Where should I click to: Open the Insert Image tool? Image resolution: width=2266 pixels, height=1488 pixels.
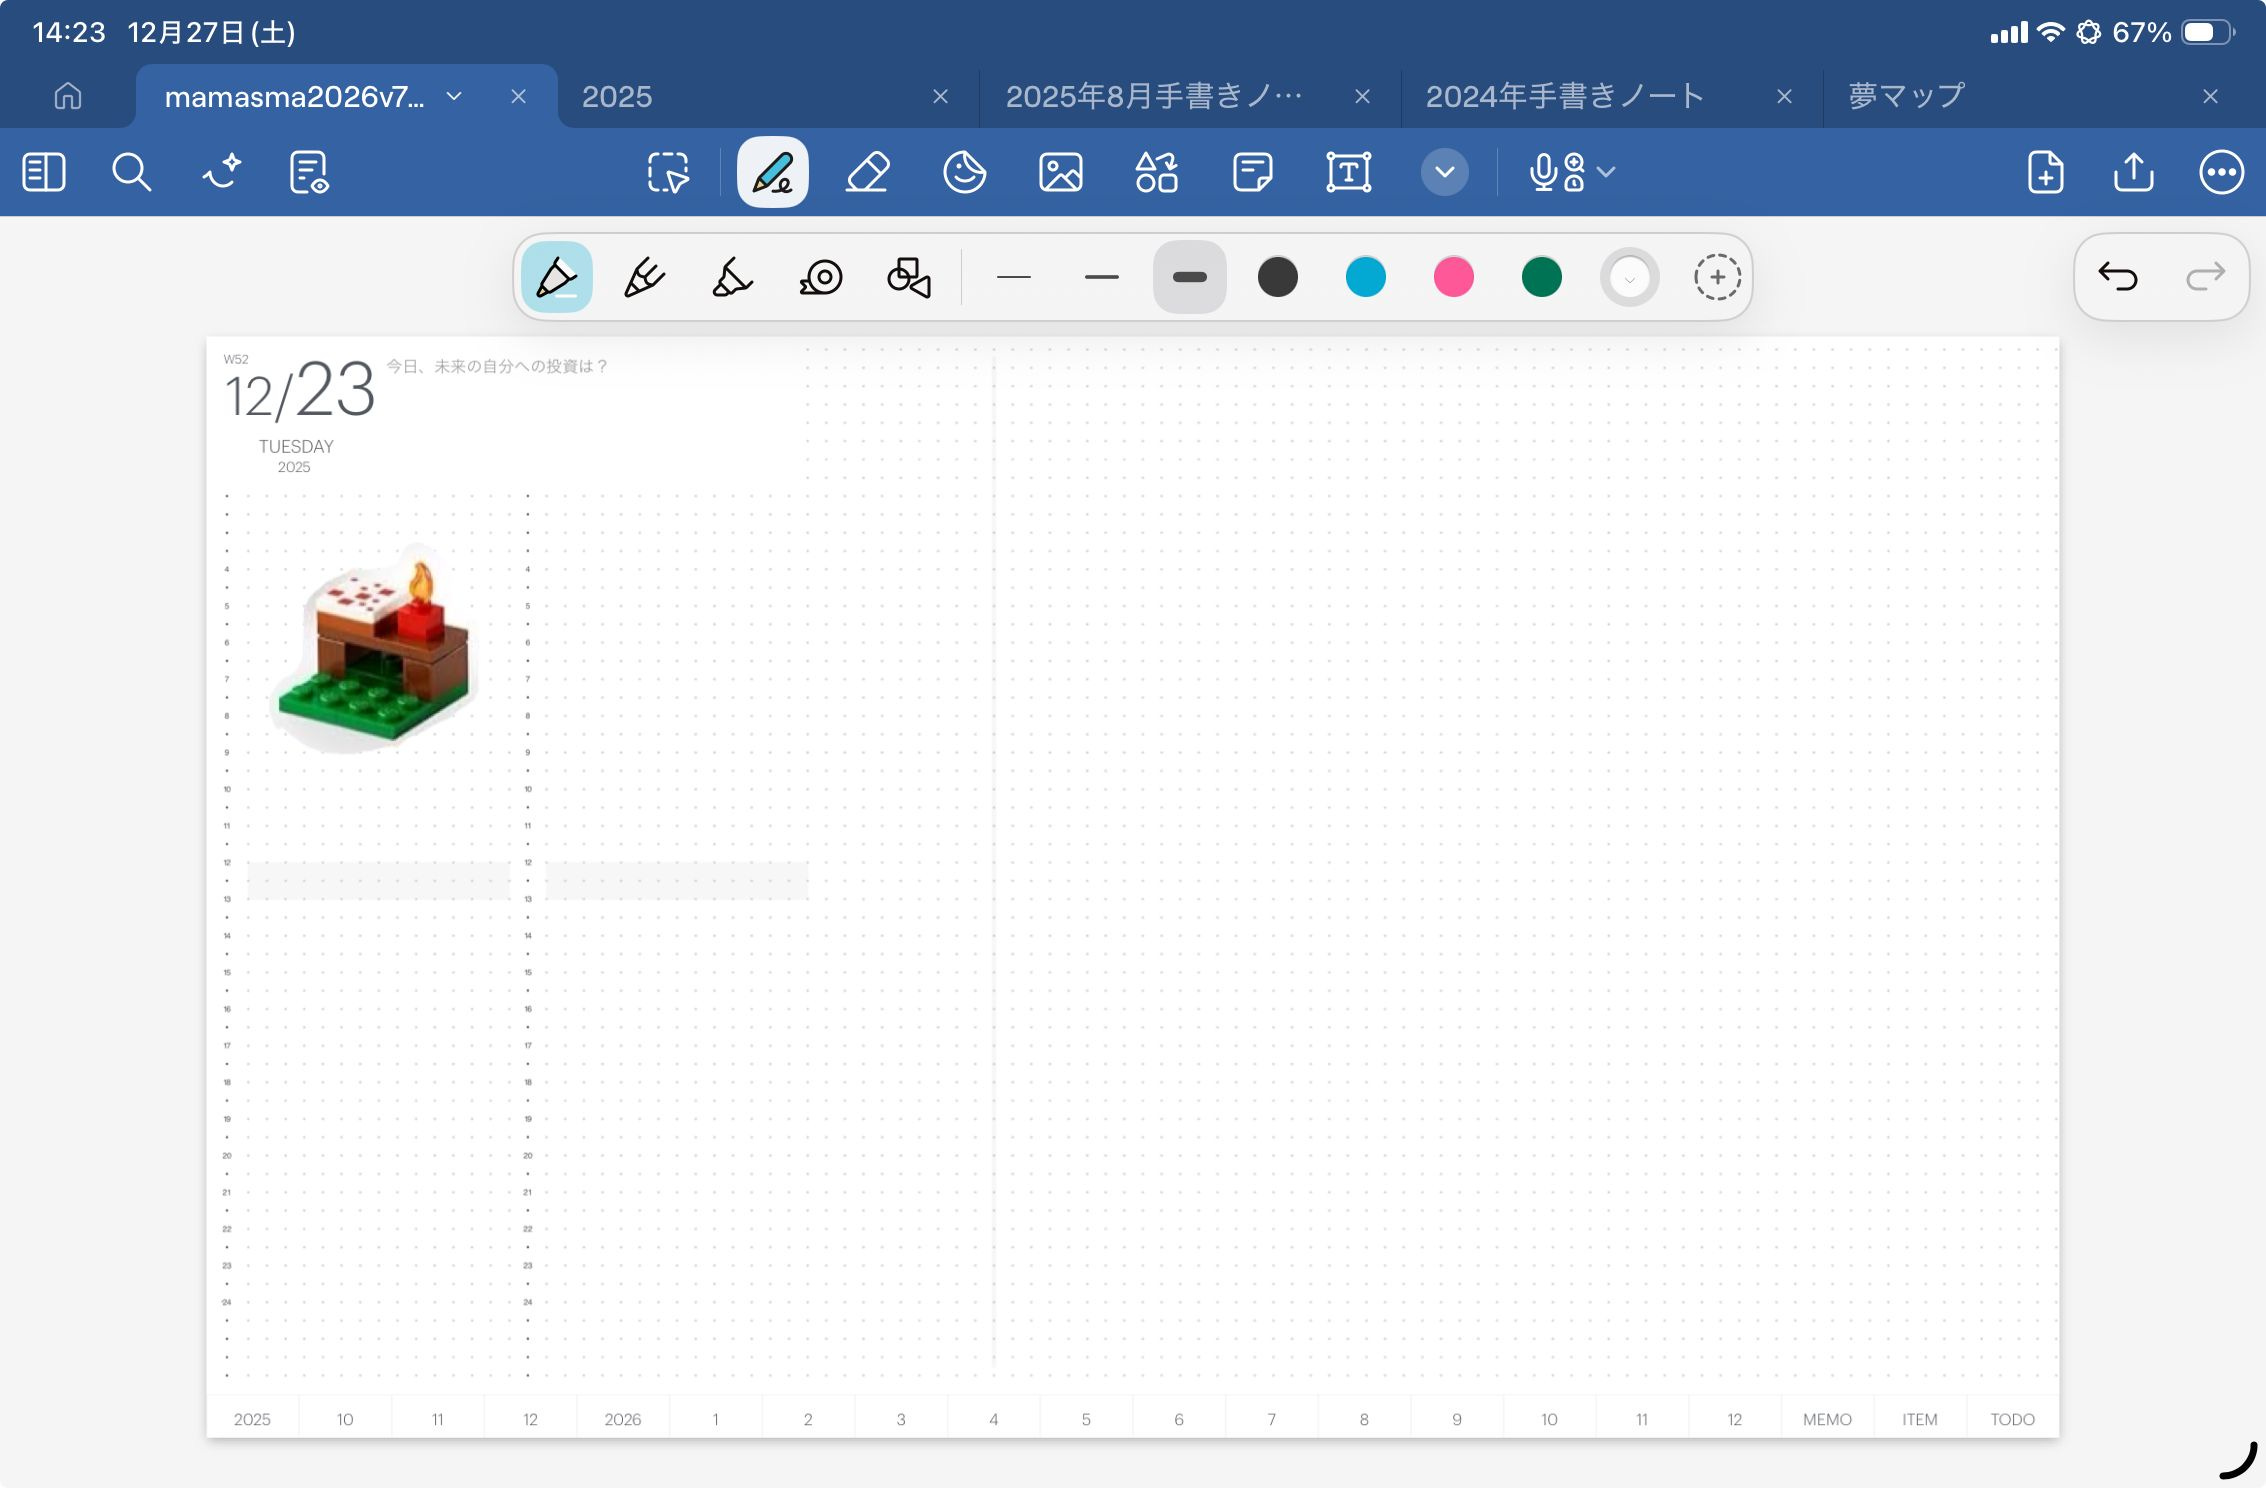click(x=1060, y=172)
